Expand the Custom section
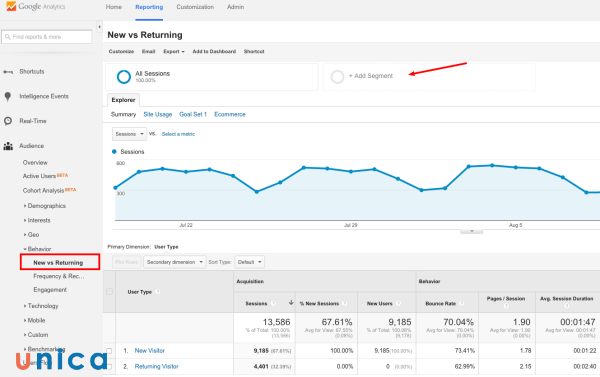 click(x=36, y=335)
